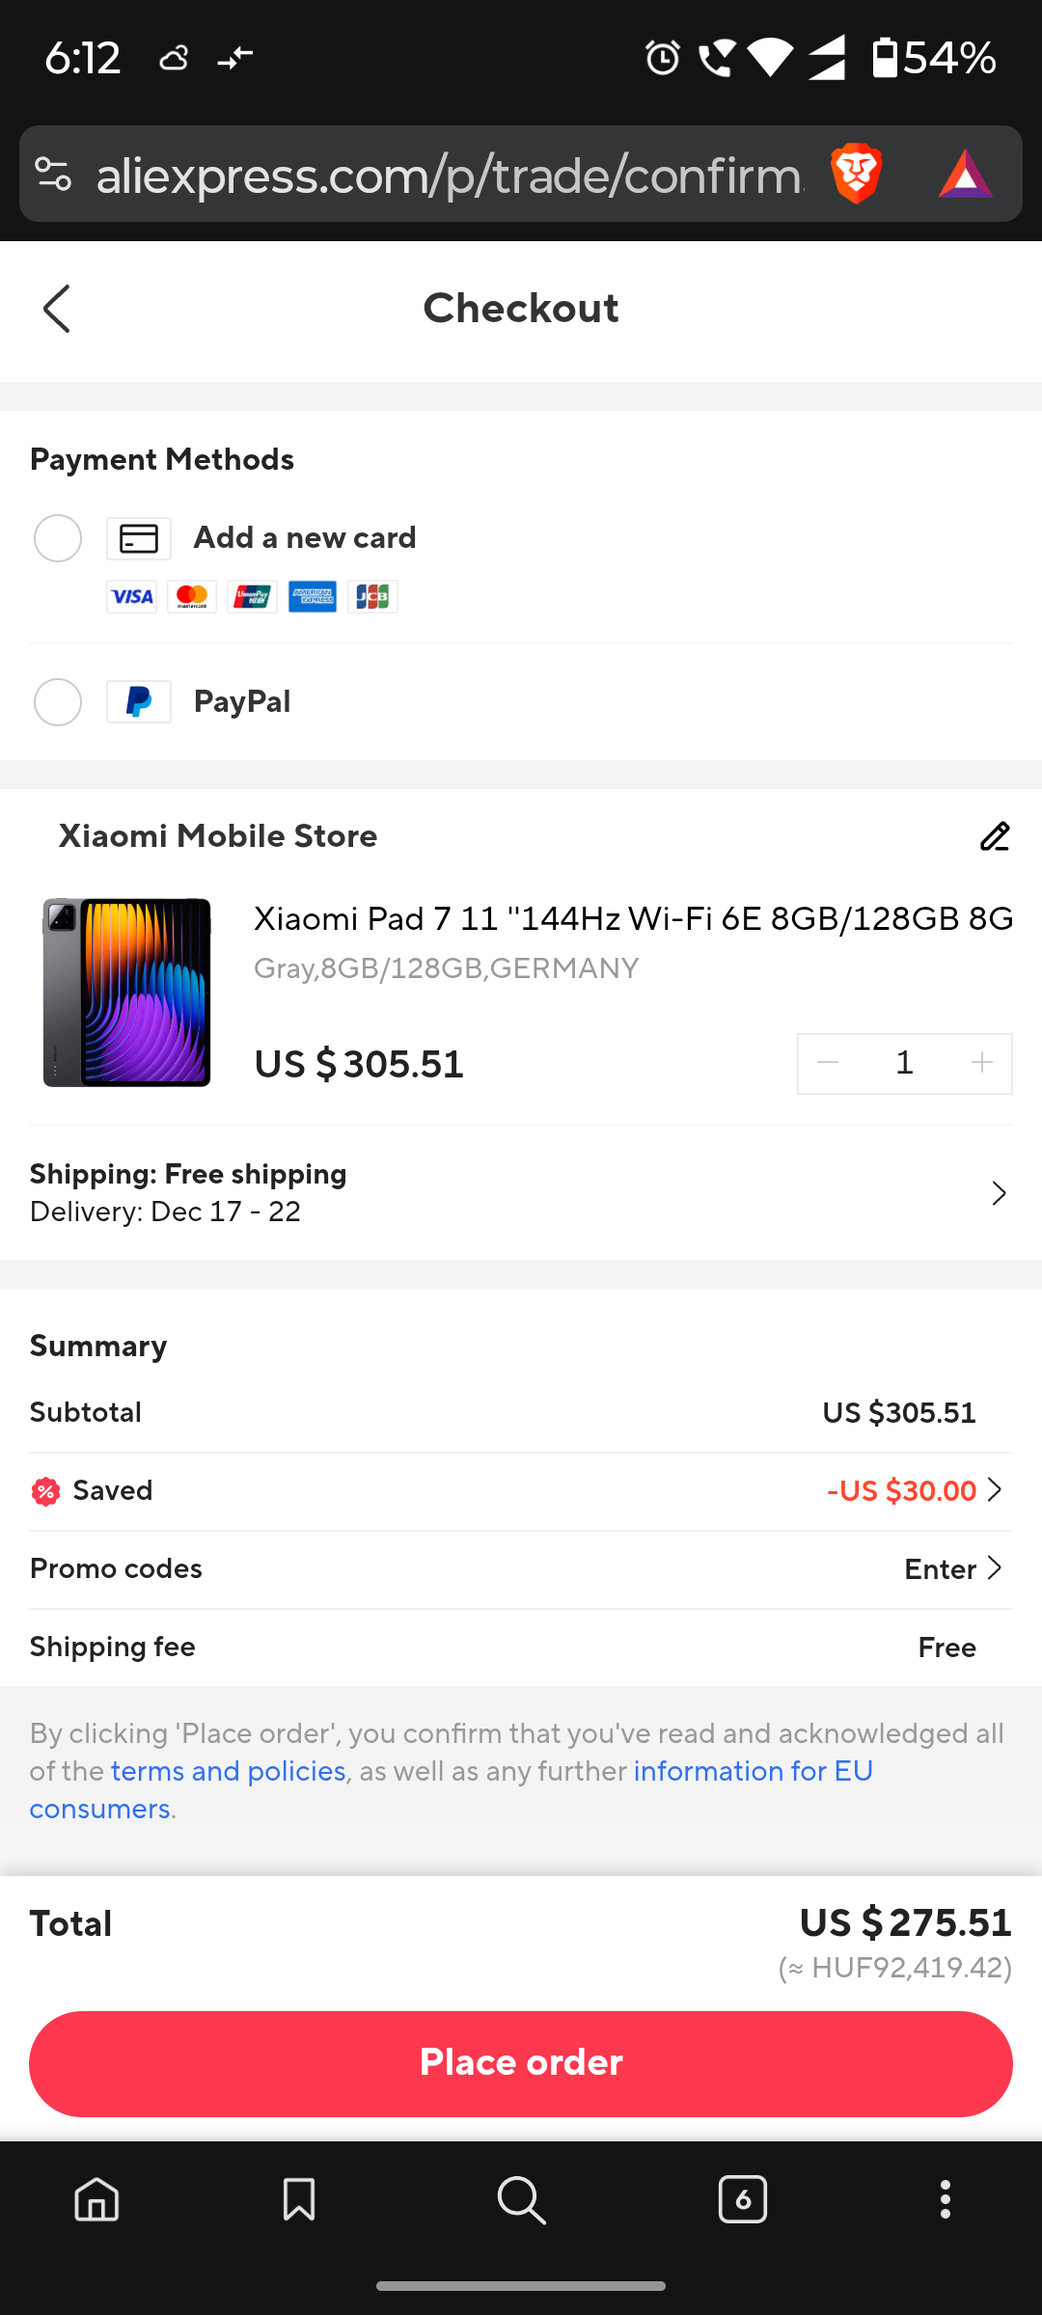The image size is (1042, 2315).
Task: Tap the Xiaomi Pad 7 product thumbnail
Action: pos(127,992)
